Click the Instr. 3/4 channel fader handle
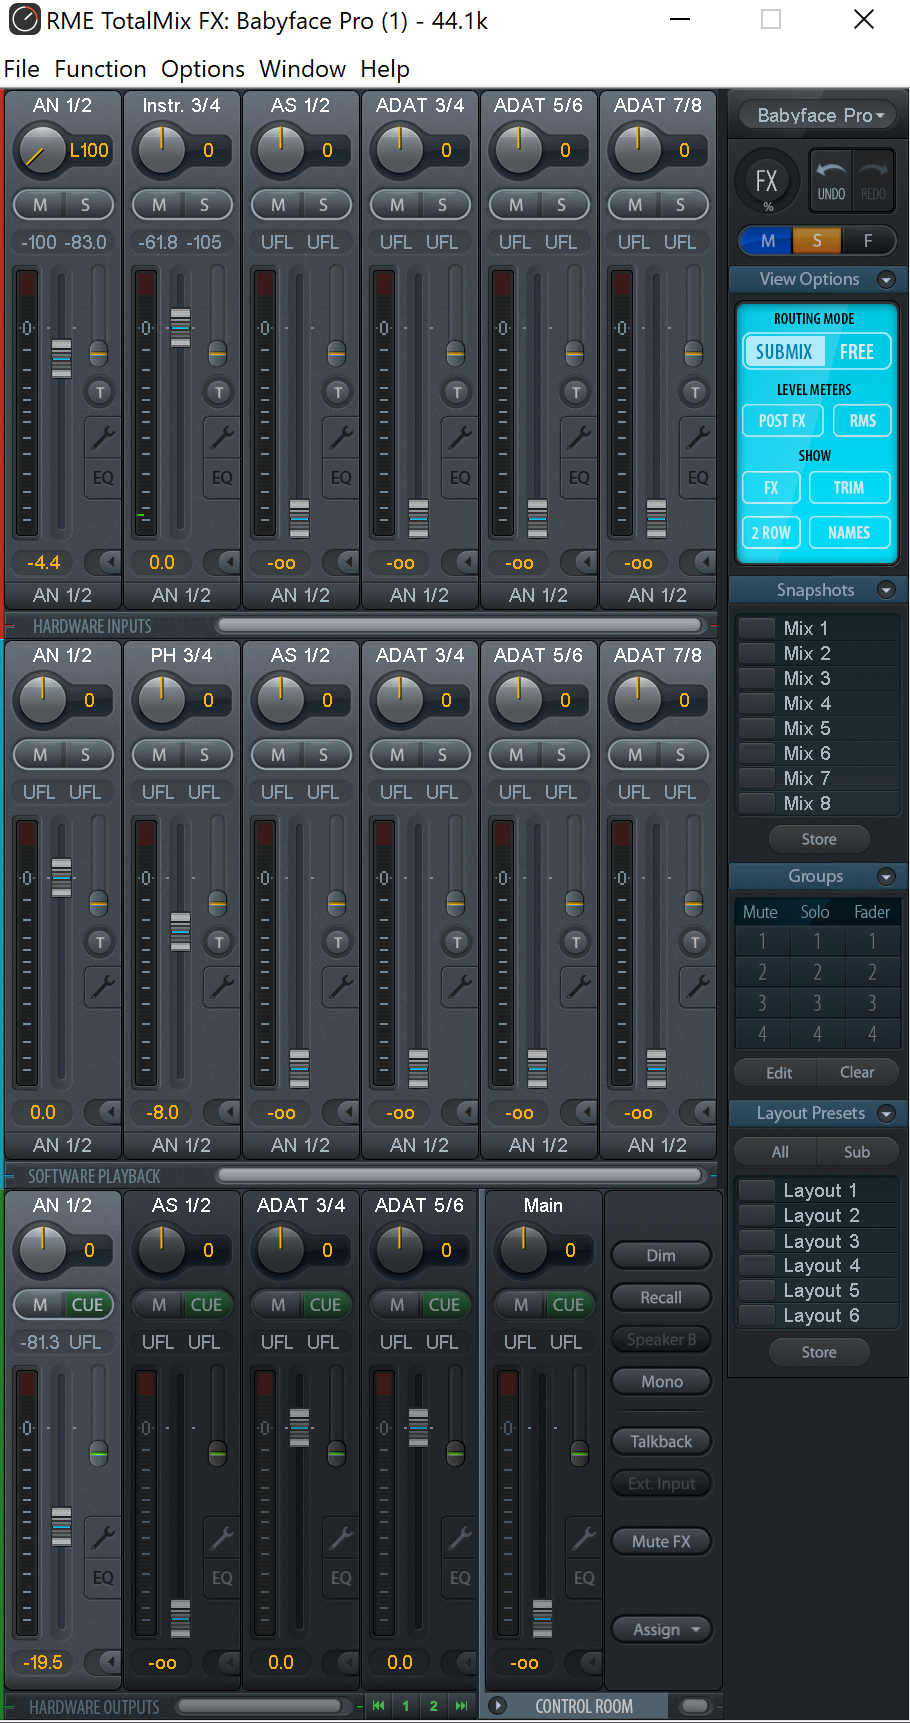 (x=180, y=327)
